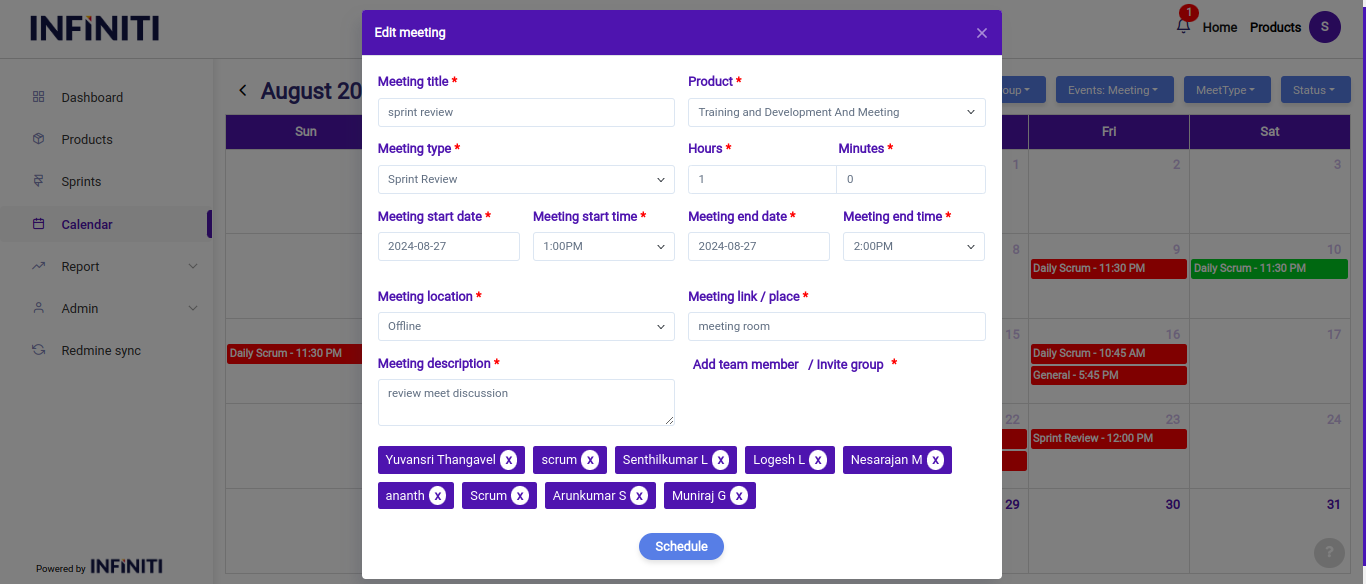
Task: Open the Invite group link
Action: [849, 365]
